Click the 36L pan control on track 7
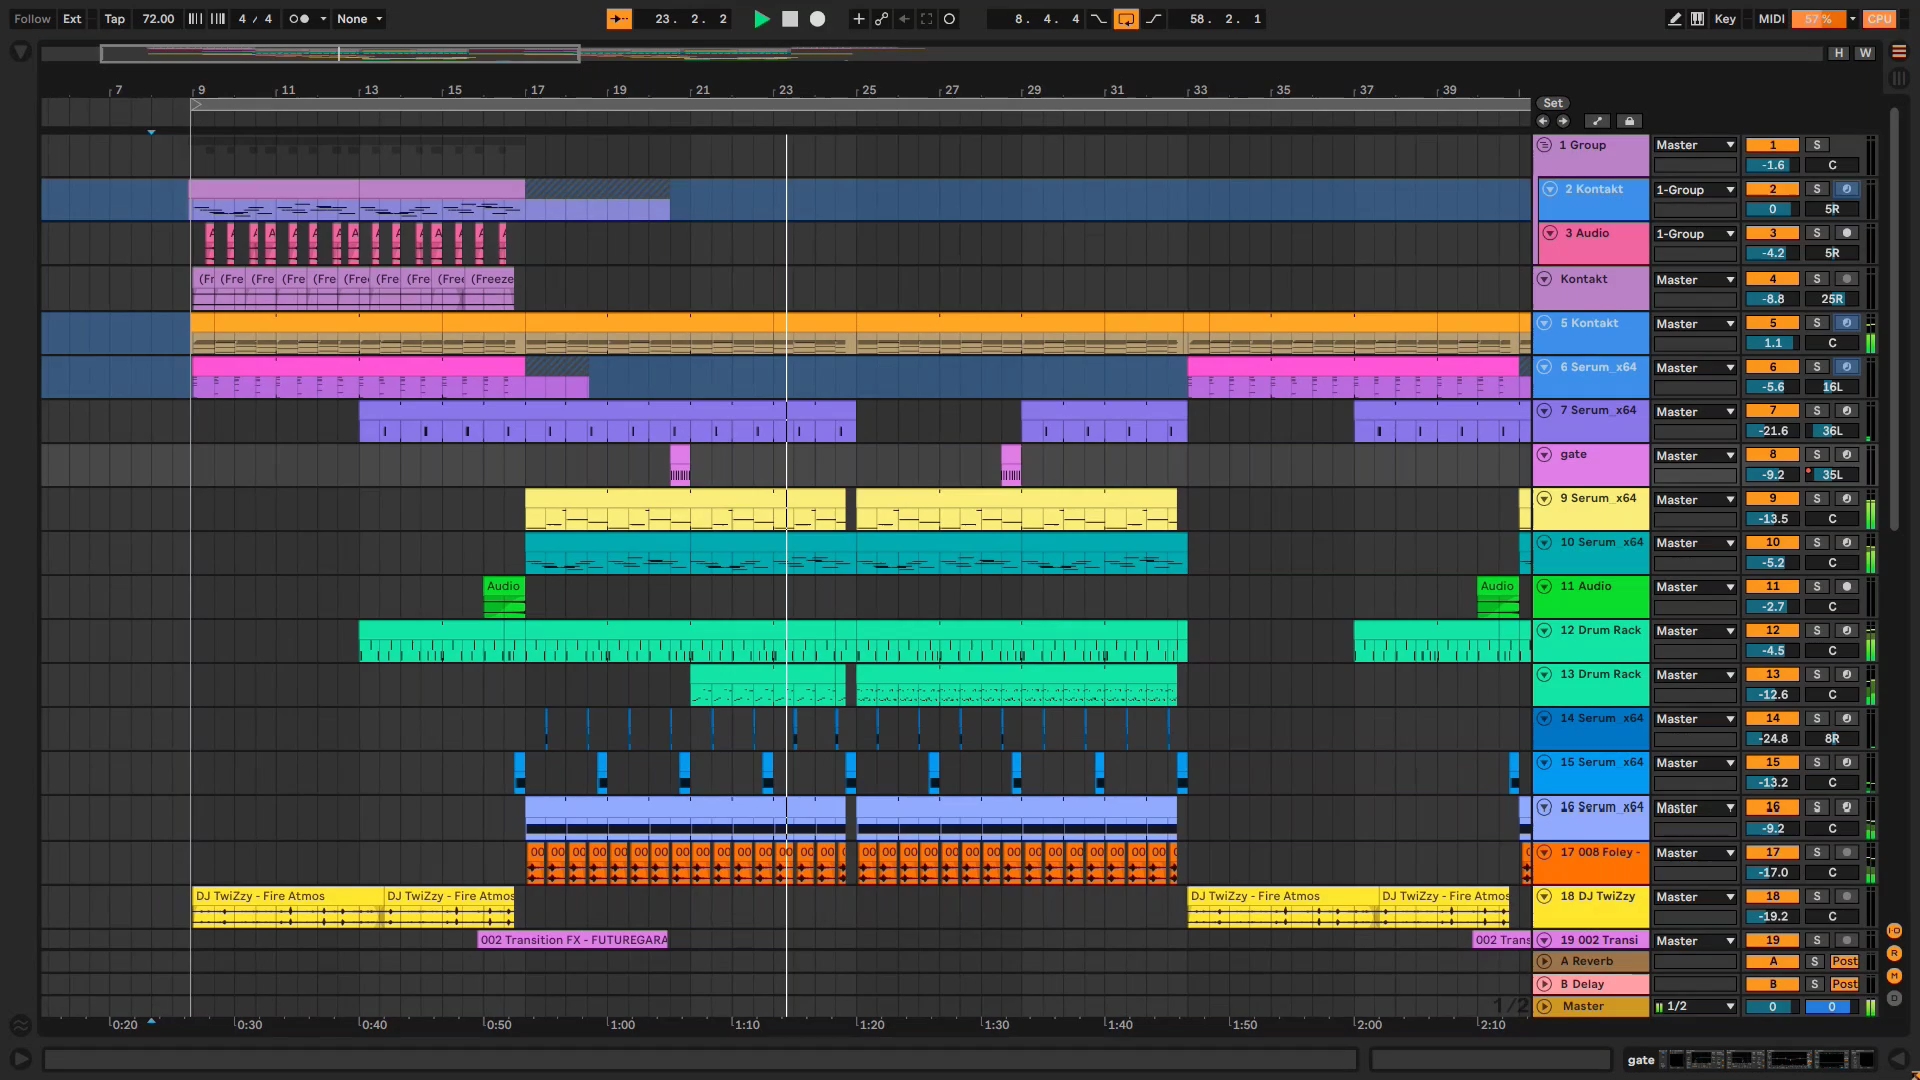The image size is (1920, 1080). coord(1832,431)
